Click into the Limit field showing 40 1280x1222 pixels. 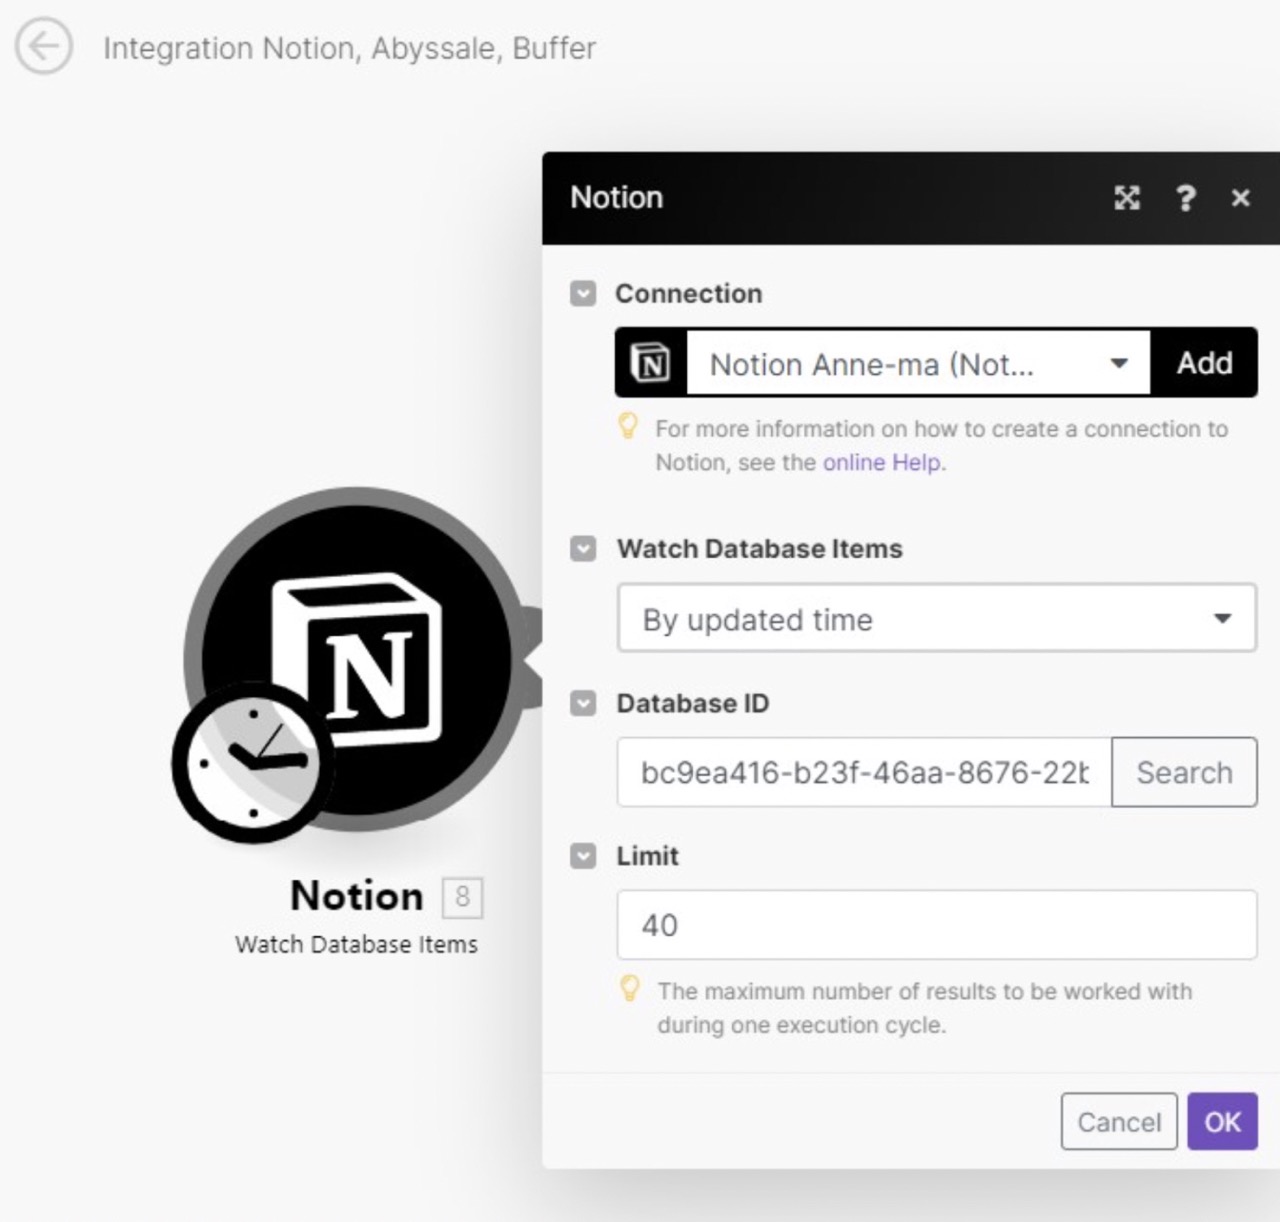pos(937,925)
